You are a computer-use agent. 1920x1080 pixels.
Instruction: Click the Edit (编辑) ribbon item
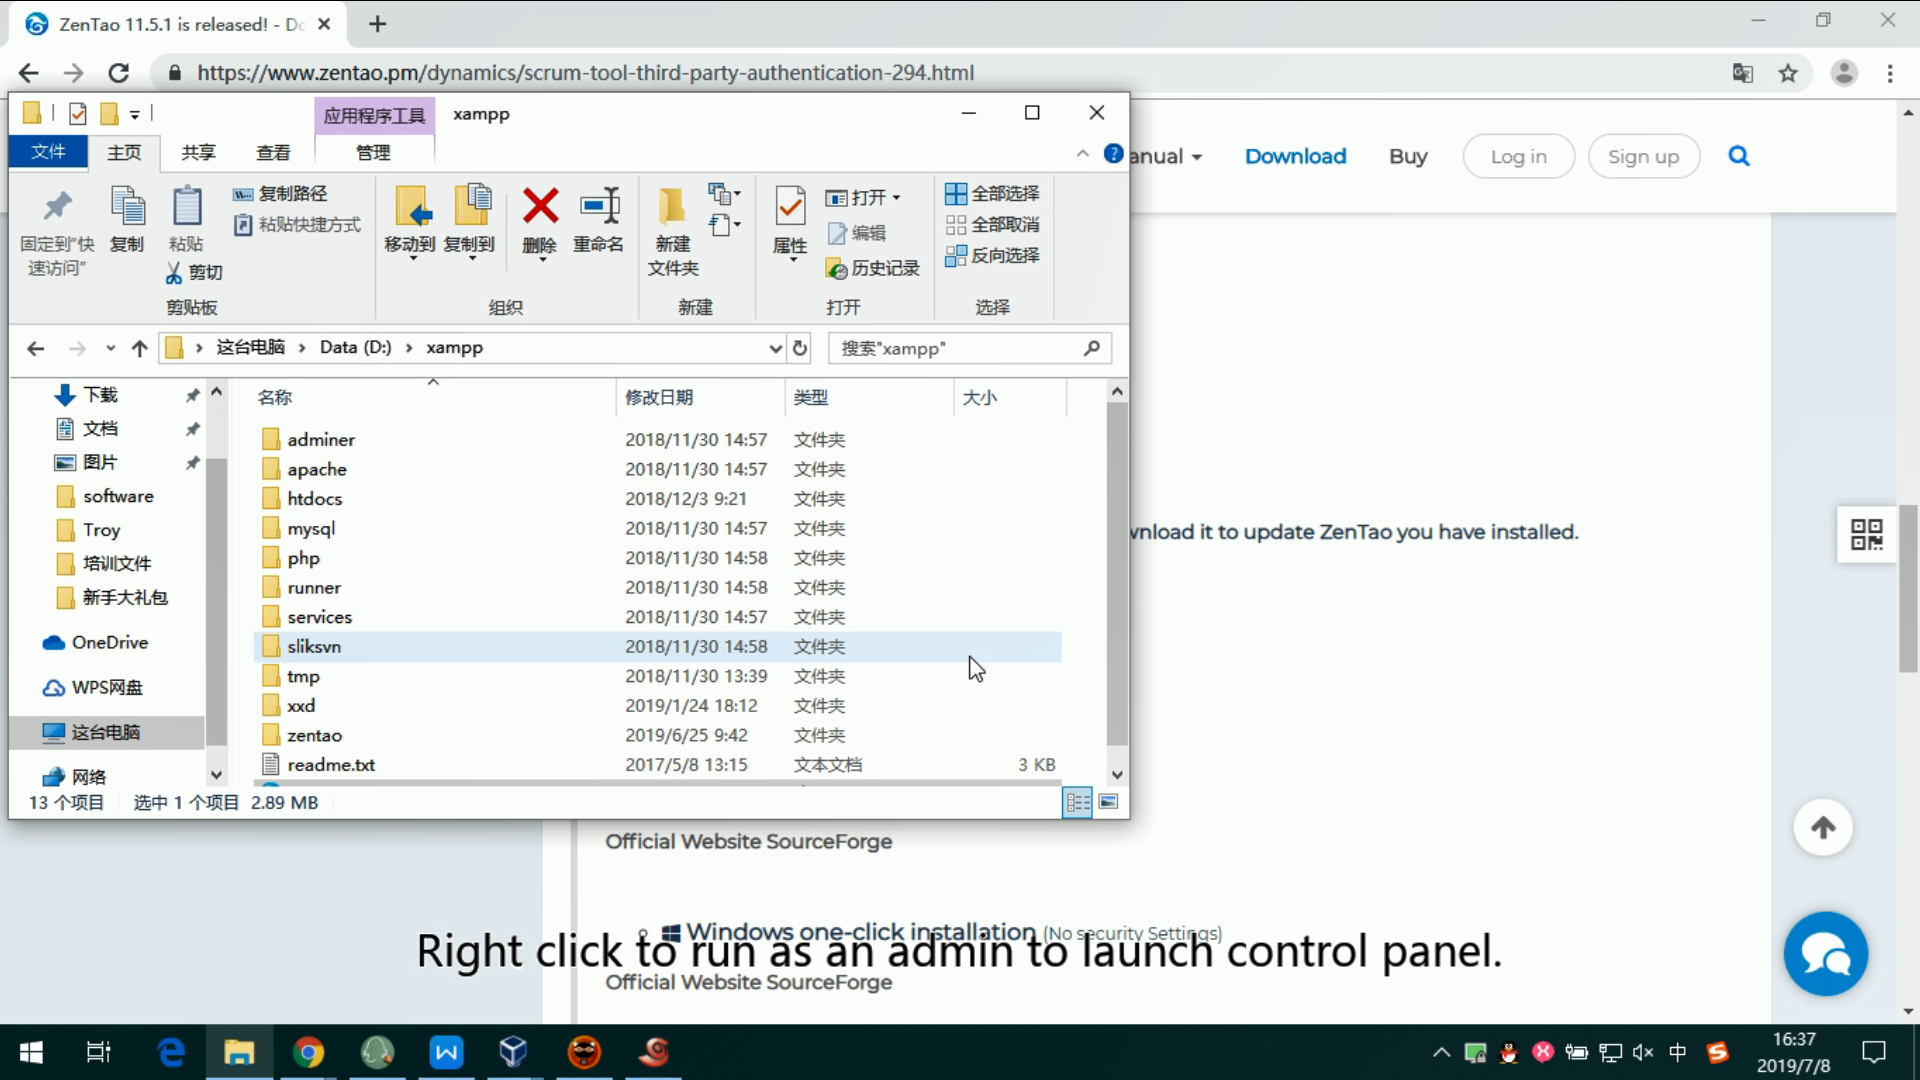pos(857,233)
